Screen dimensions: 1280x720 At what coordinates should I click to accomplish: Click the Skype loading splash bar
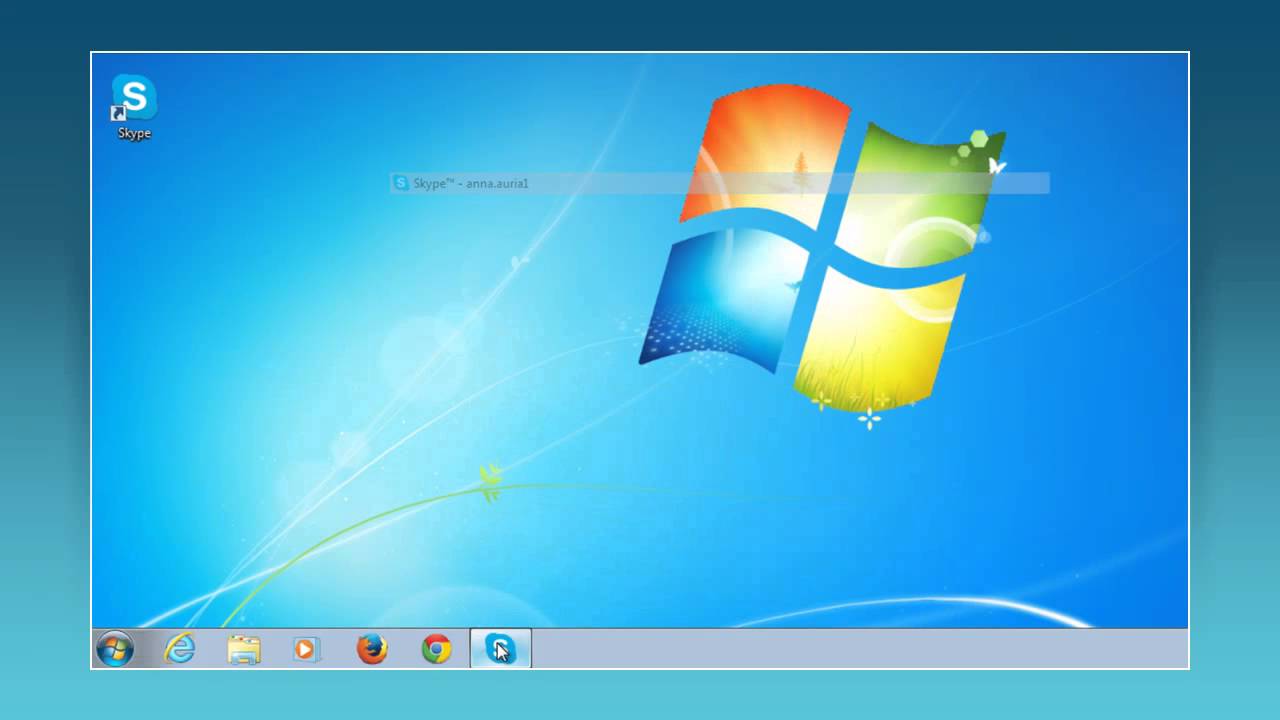pyautogui.click(x=718, y=183)
